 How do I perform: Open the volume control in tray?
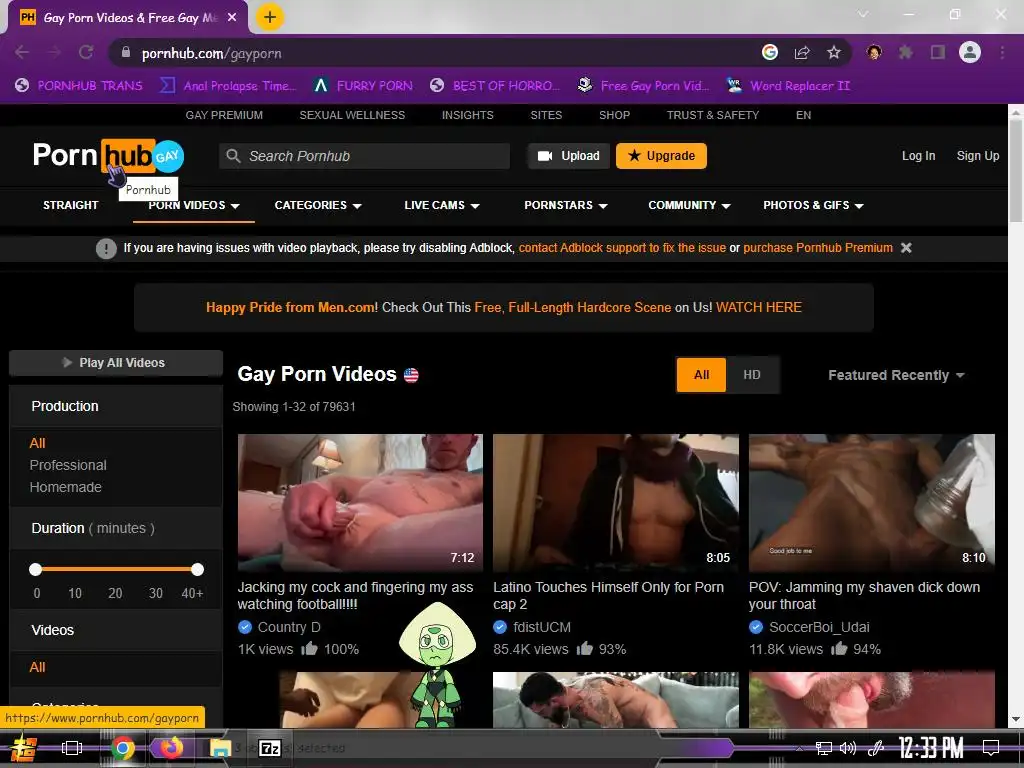[x=847, y=748]
